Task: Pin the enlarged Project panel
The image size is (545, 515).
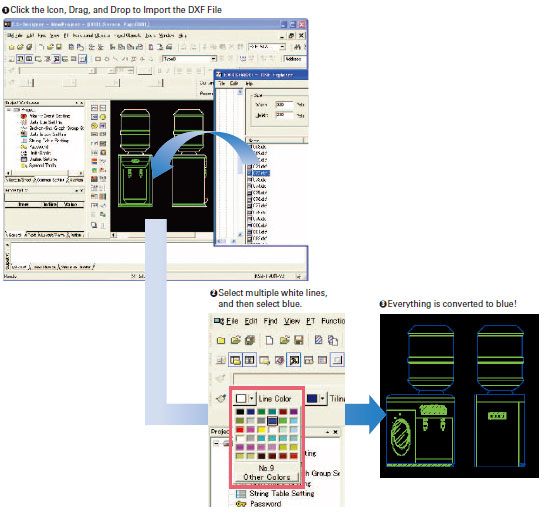Action: click(x=327, y=432)
